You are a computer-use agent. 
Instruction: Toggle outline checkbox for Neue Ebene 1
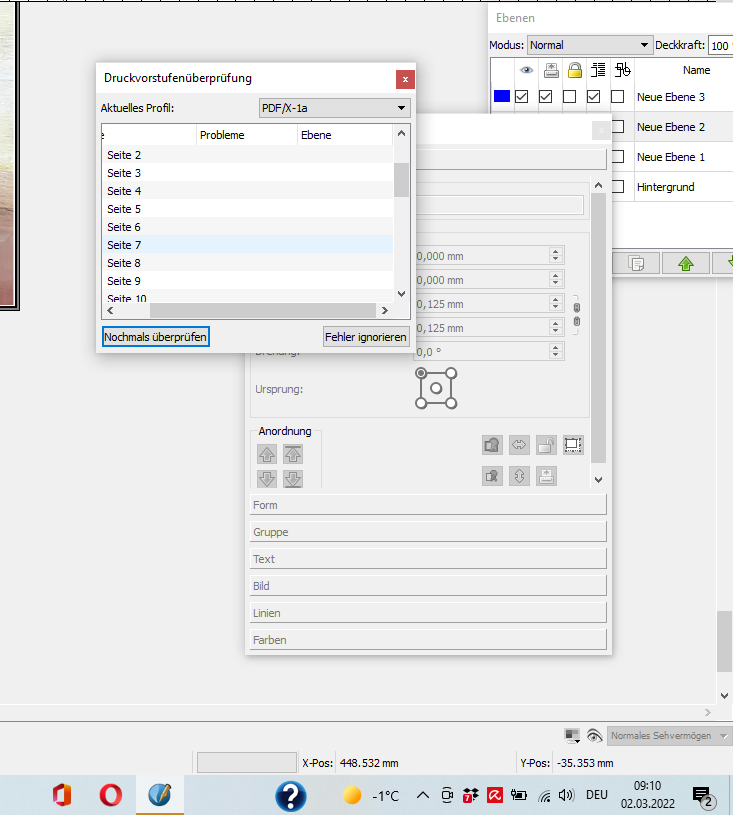618,157
